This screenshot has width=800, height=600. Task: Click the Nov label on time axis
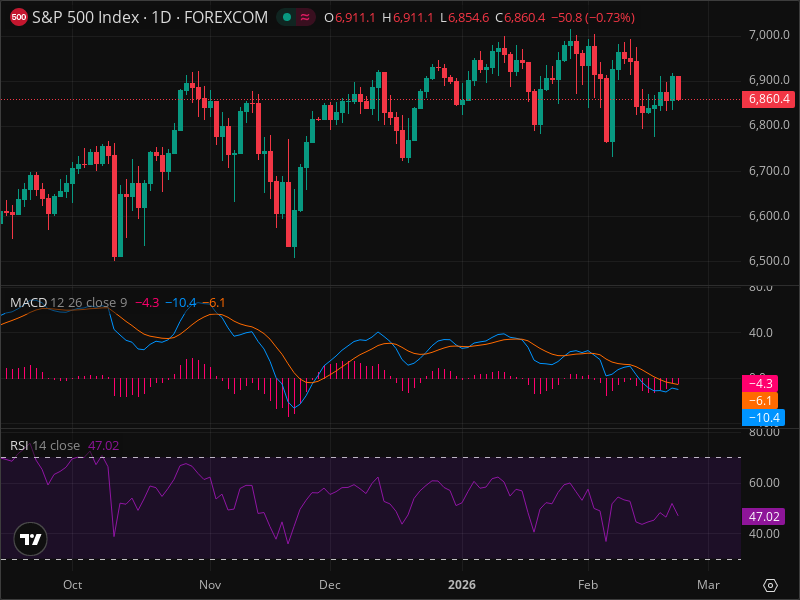click(210, 585)
